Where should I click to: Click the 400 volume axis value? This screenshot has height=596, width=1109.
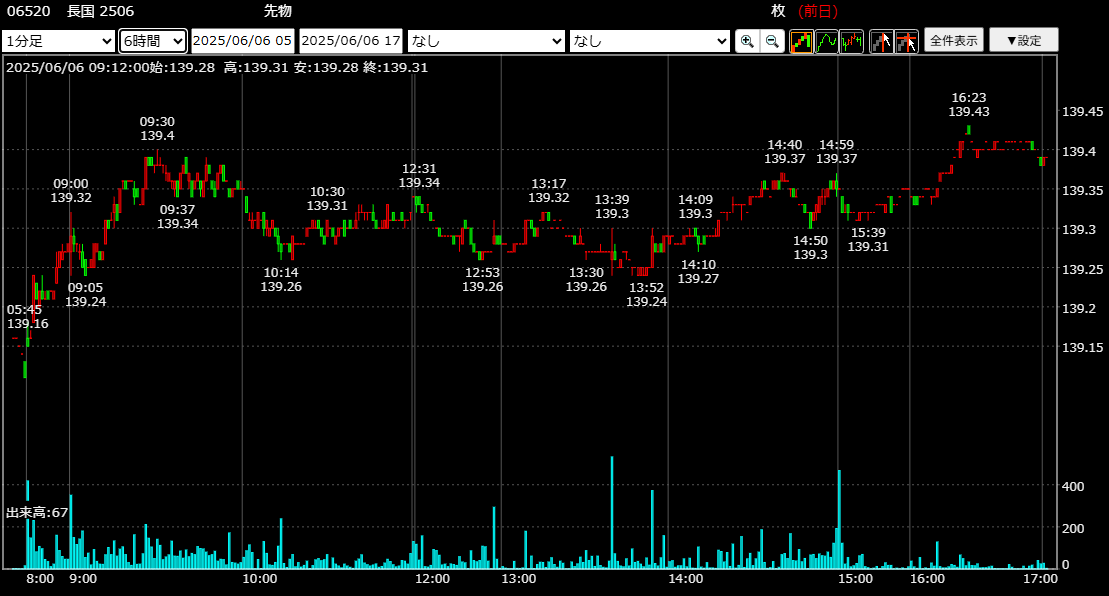coord(1073,486)
